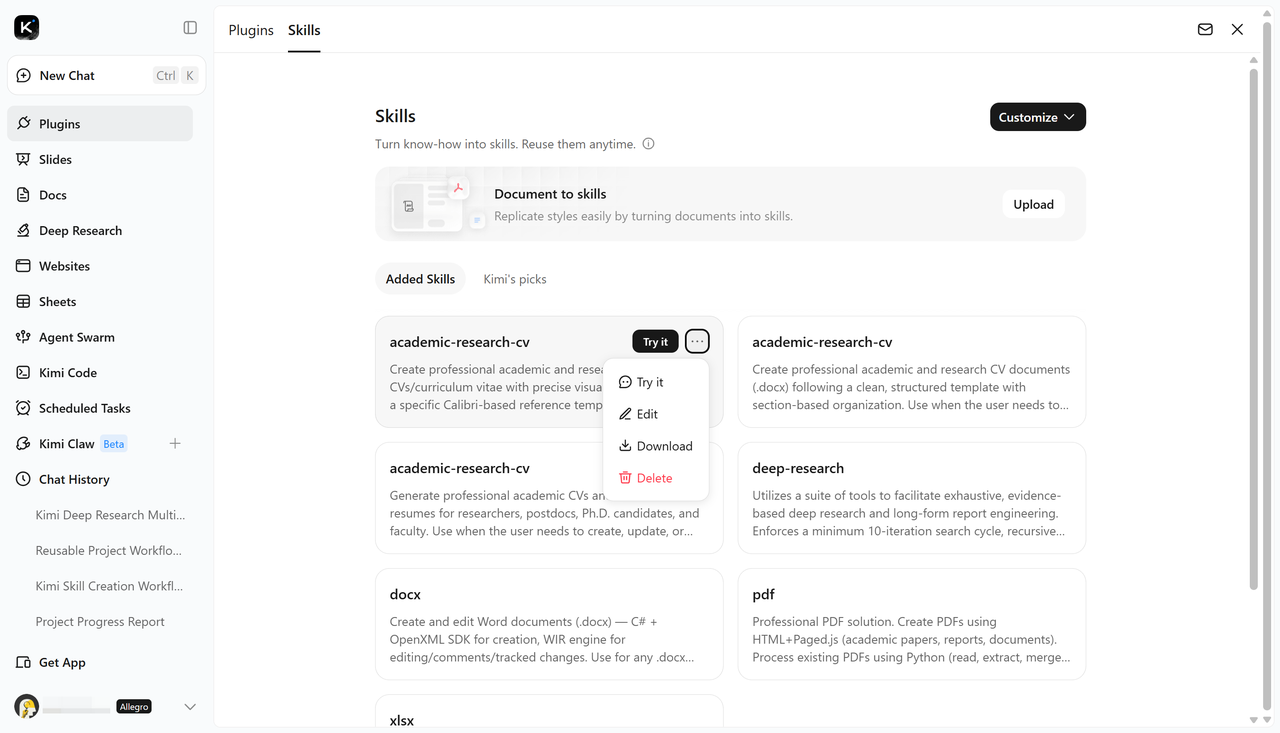Add new Kimi Claw with plus icon
This screenshot has height=733, width=1280.
pyautogui.click(x=175, y=443)
